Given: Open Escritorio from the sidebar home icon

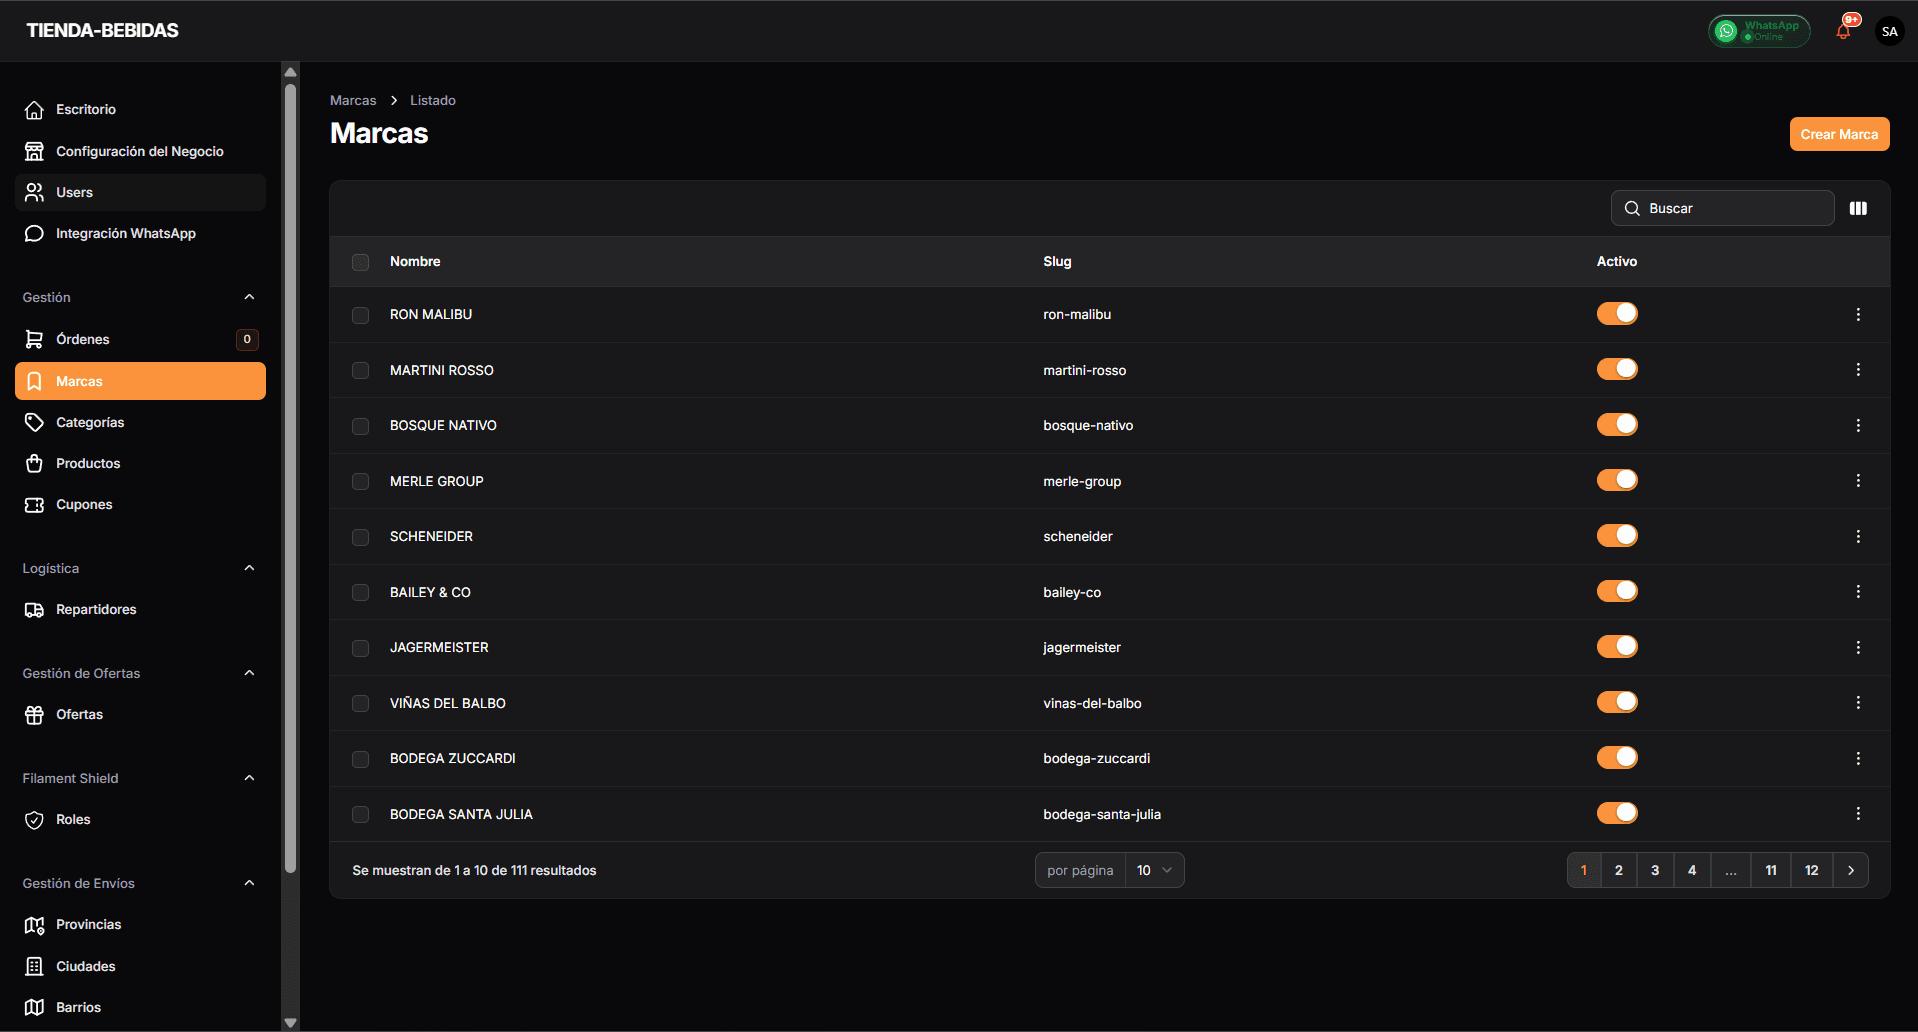Looking at the screenshot, I should pos(35,110).
